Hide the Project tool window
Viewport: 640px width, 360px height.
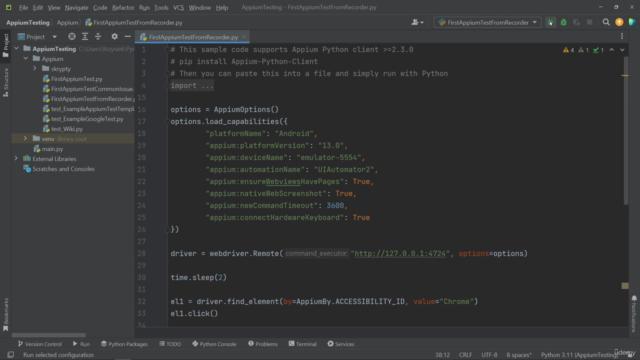pos(127,37)
